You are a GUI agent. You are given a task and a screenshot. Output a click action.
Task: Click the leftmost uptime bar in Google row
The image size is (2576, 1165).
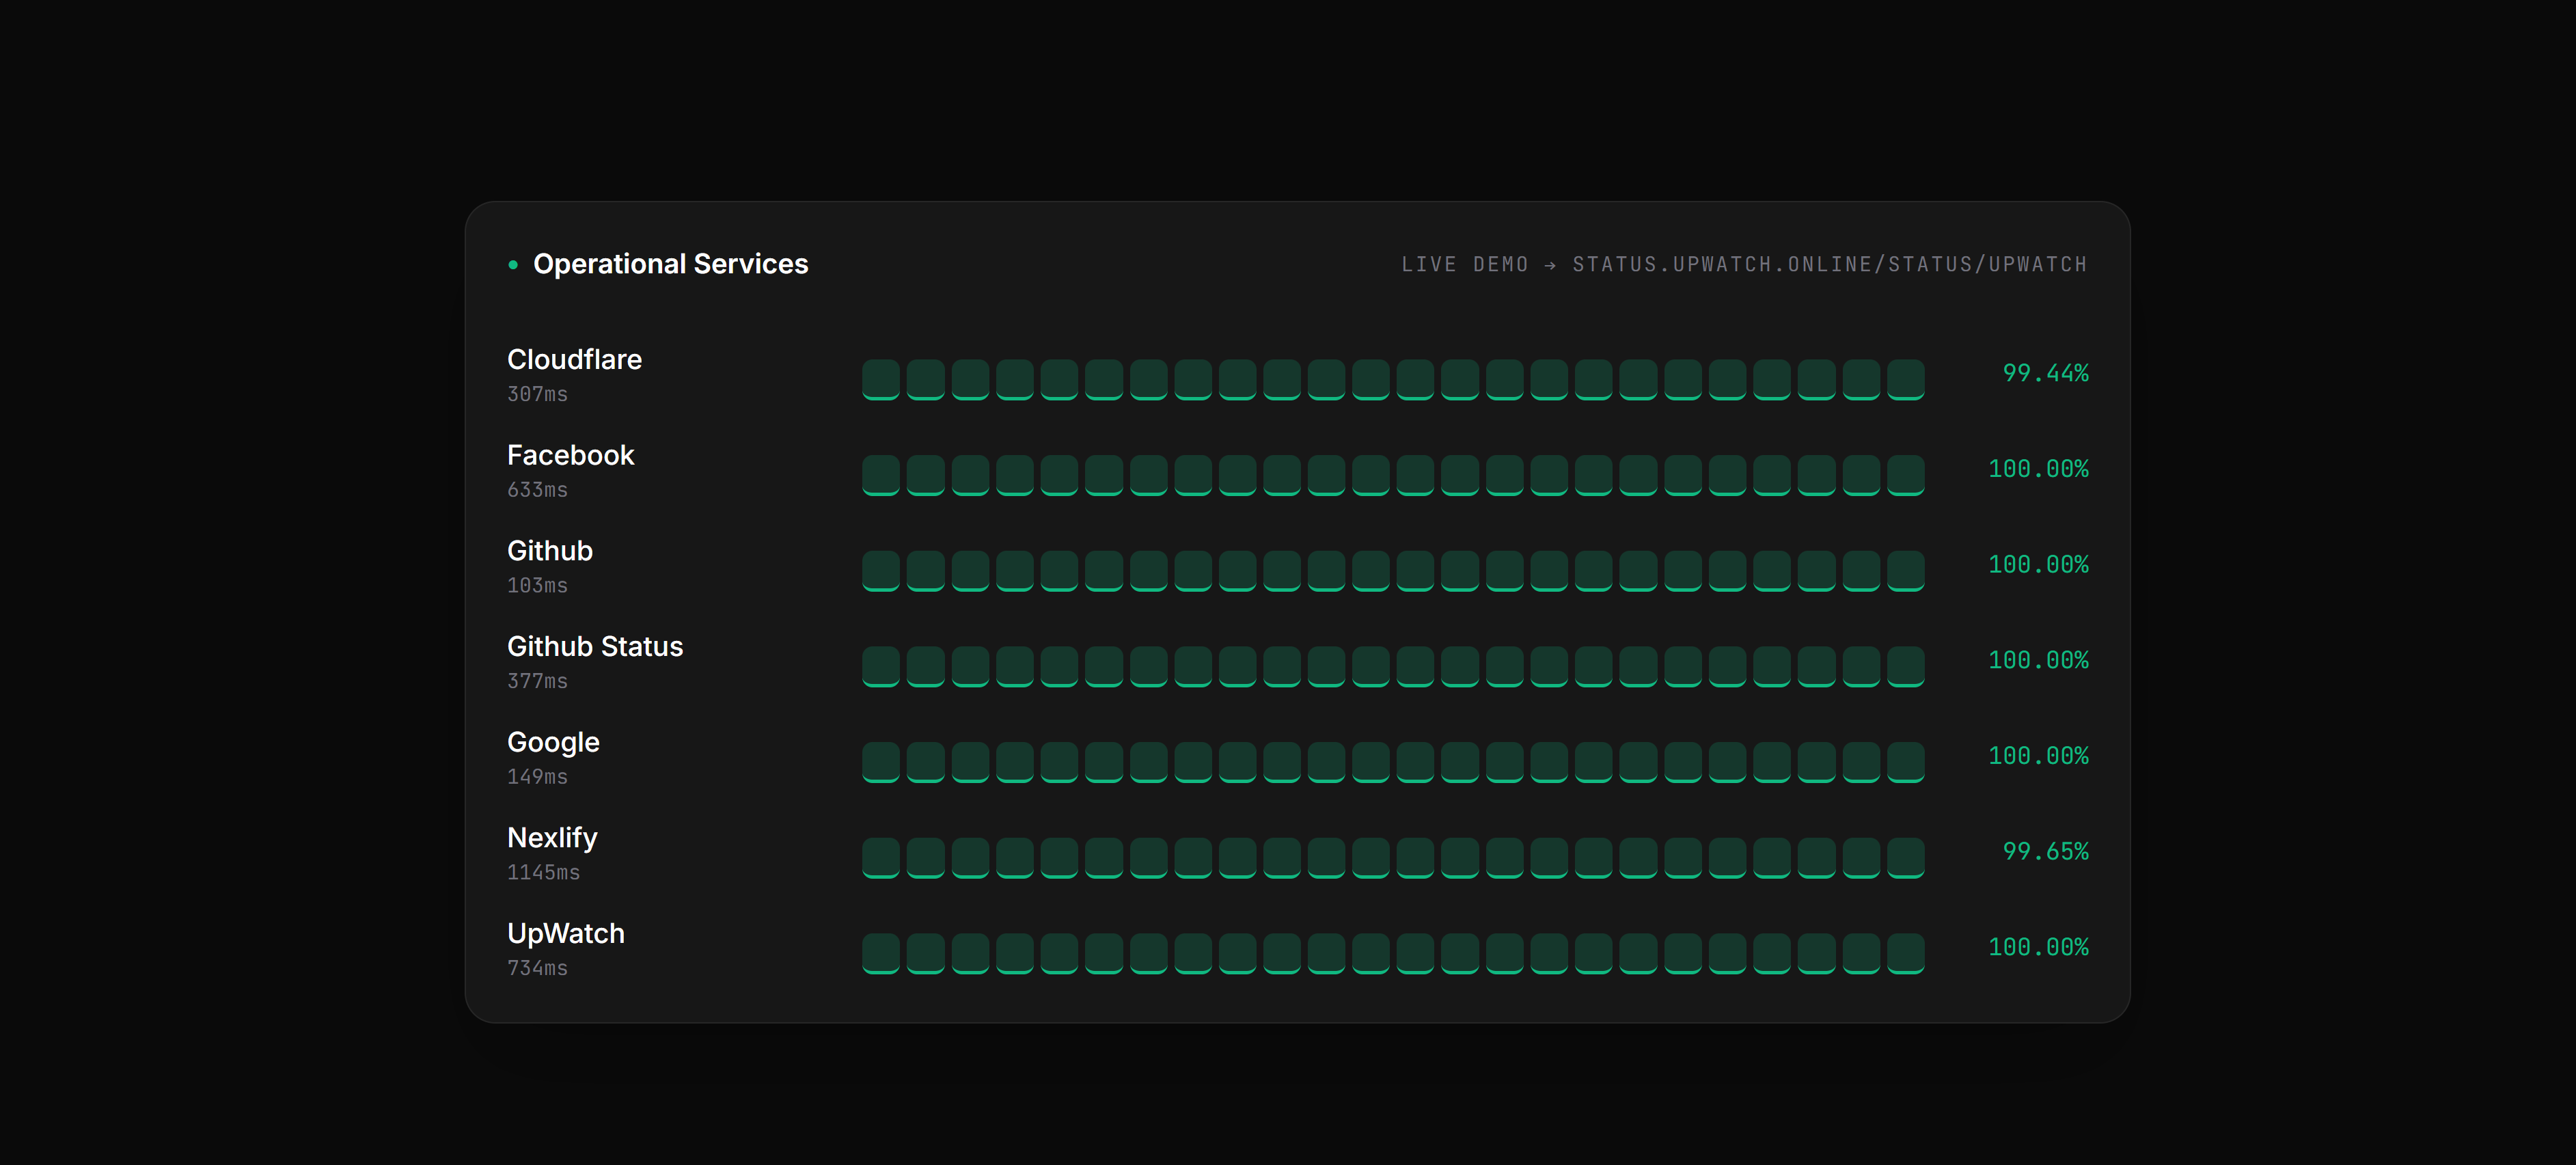pos(881,762)
